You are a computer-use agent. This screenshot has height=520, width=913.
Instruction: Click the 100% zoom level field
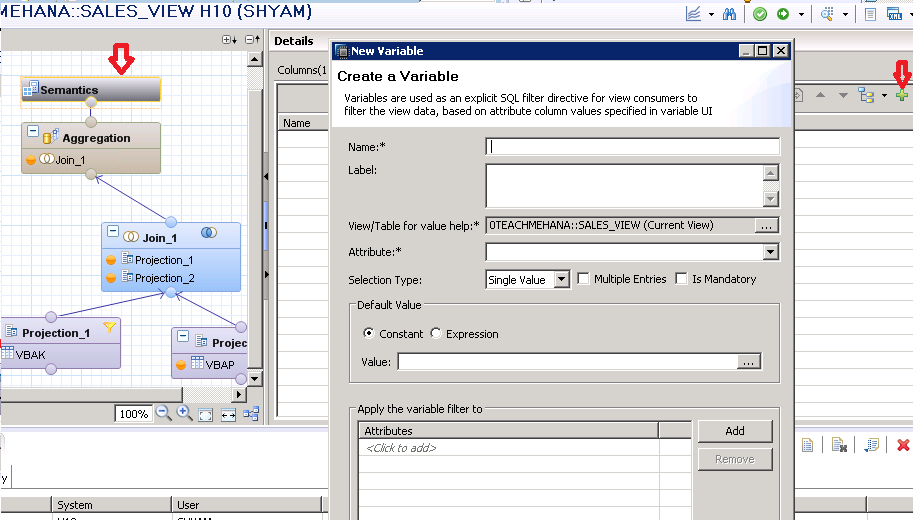133,413
